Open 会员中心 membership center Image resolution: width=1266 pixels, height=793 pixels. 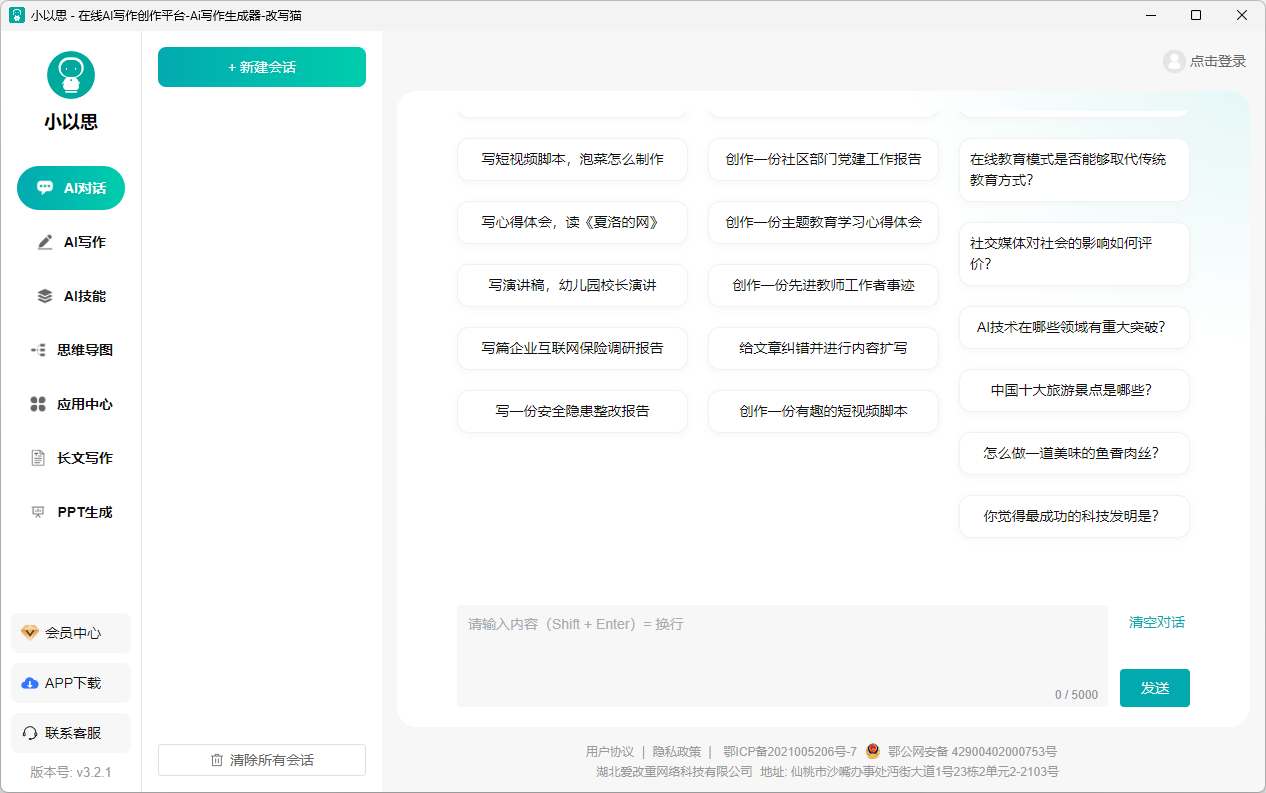(x=71, y=633)
